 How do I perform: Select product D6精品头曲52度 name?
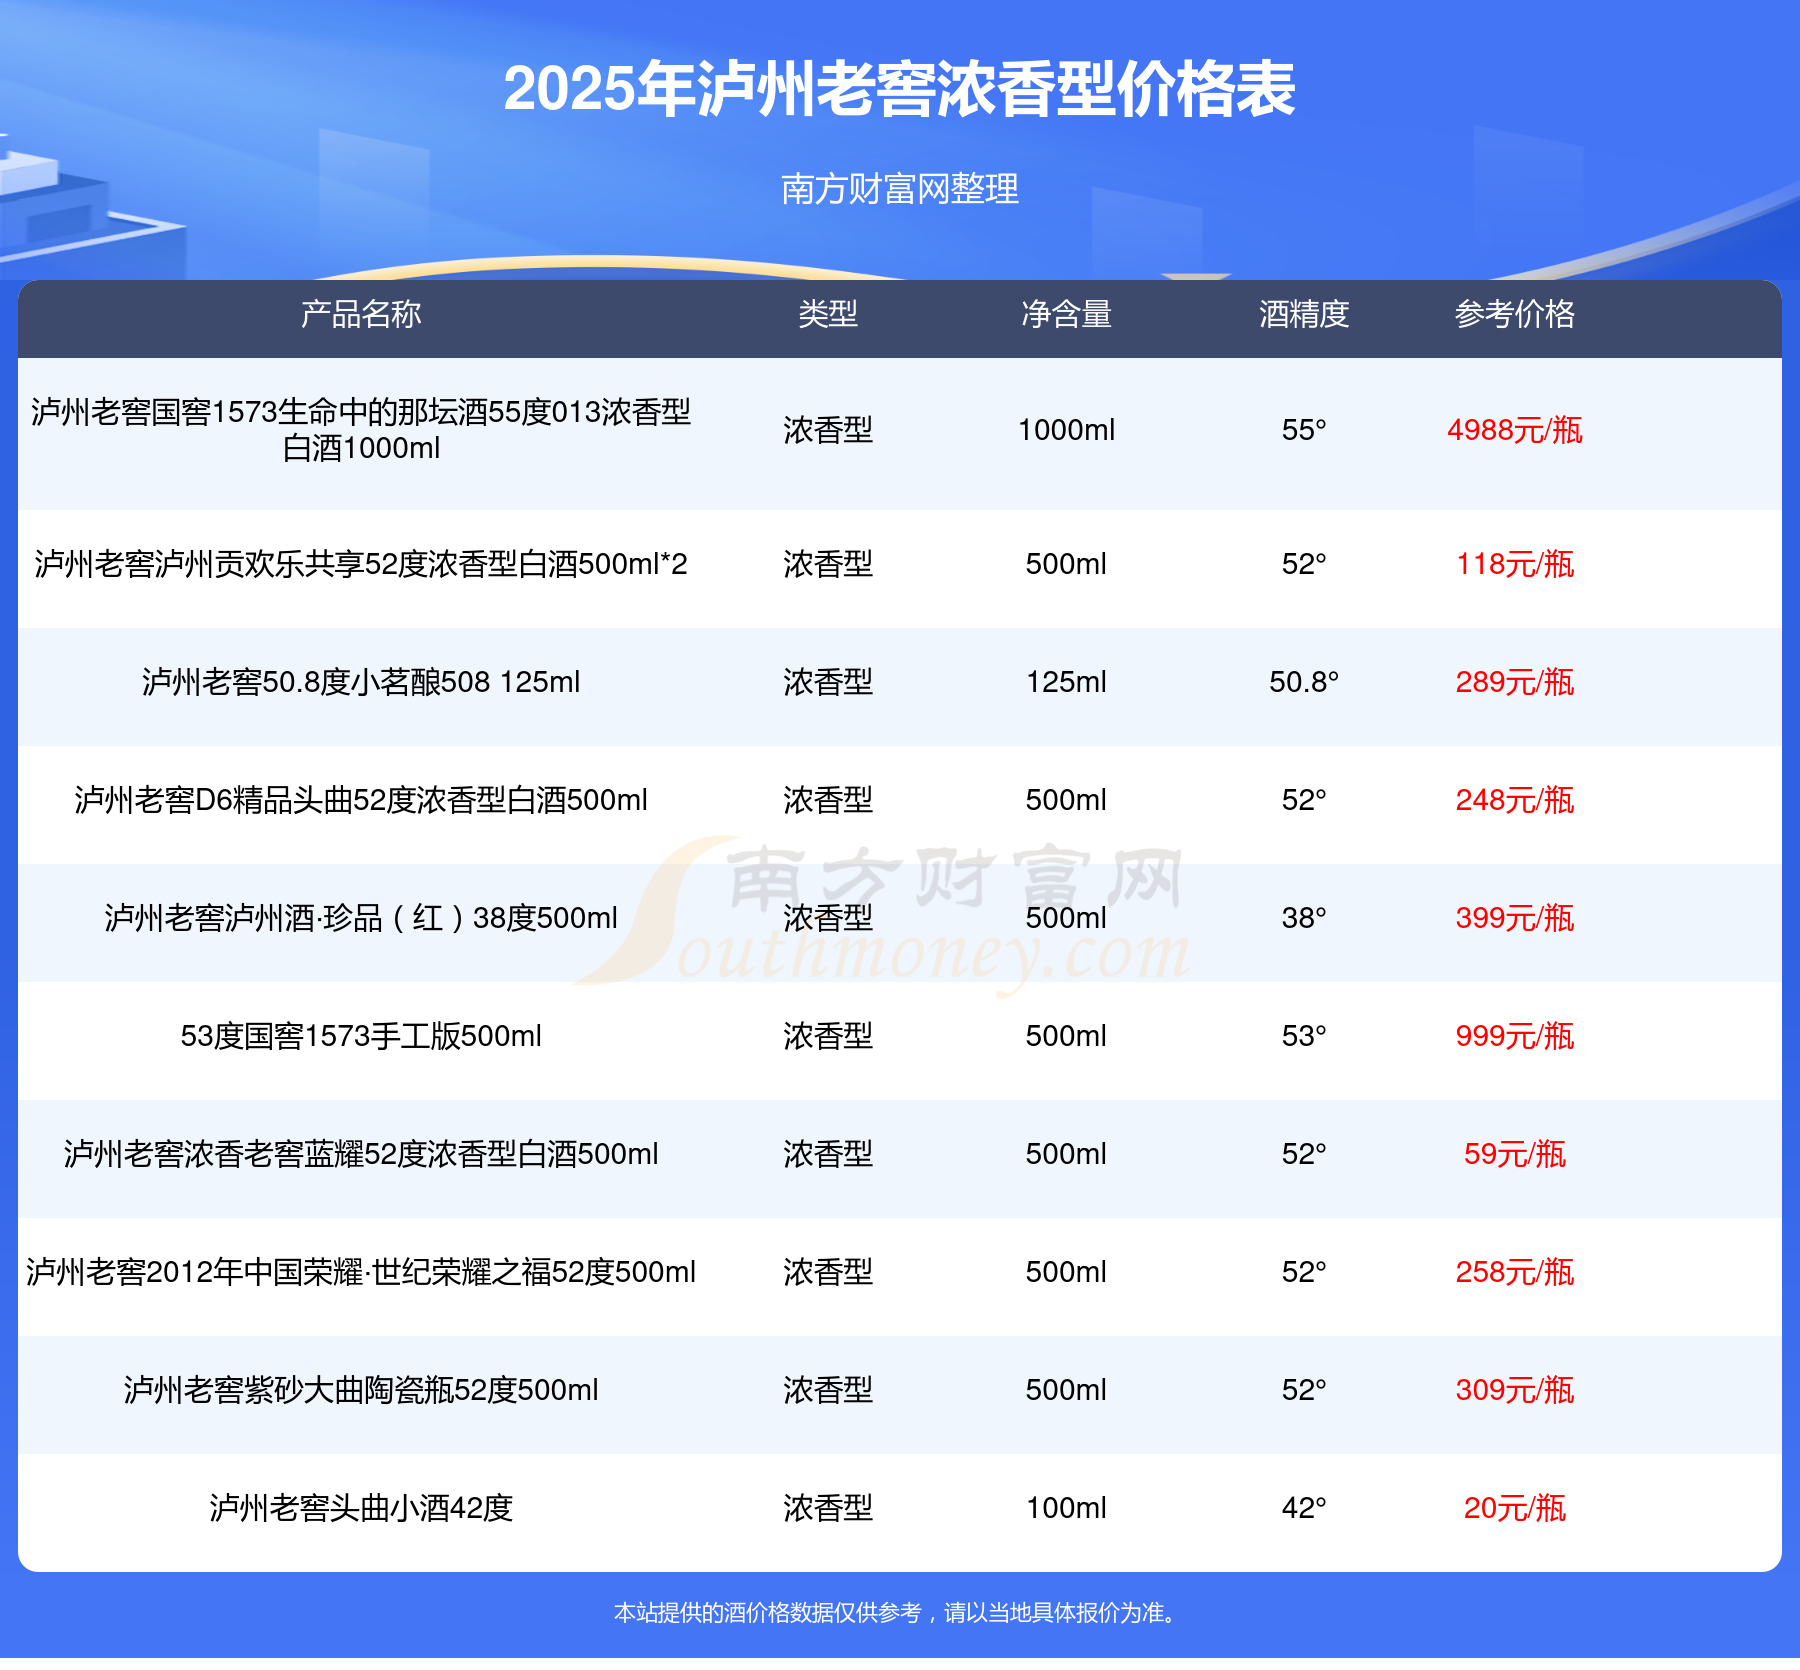click(x=361, y=800)
